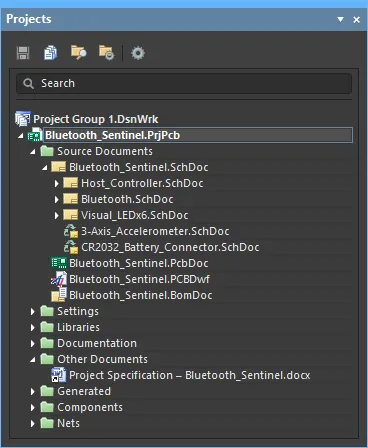
Task: Click the Generated folder icon
Action: [47, 391]
